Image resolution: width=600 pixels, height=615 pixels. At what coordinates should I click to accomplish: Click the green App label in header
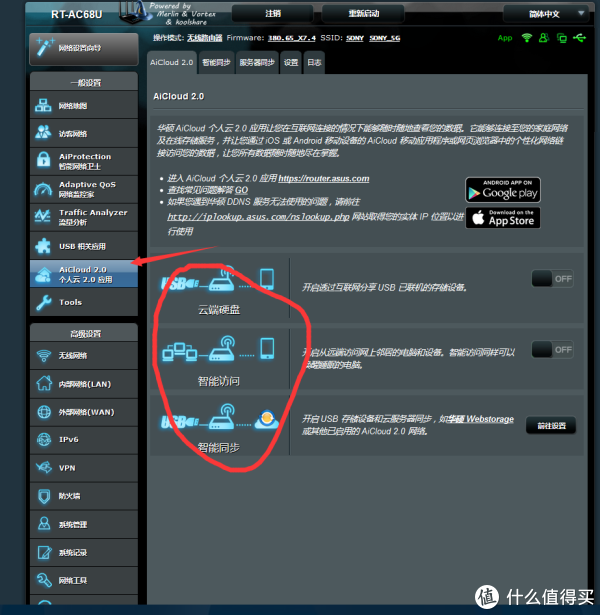click(505, 38)
